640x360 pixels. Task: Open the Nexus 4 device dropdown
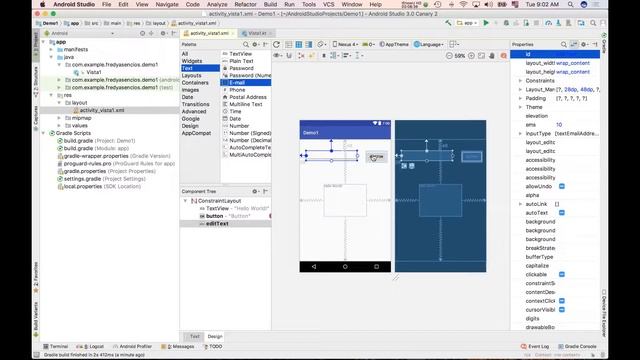tap(345, 44)
